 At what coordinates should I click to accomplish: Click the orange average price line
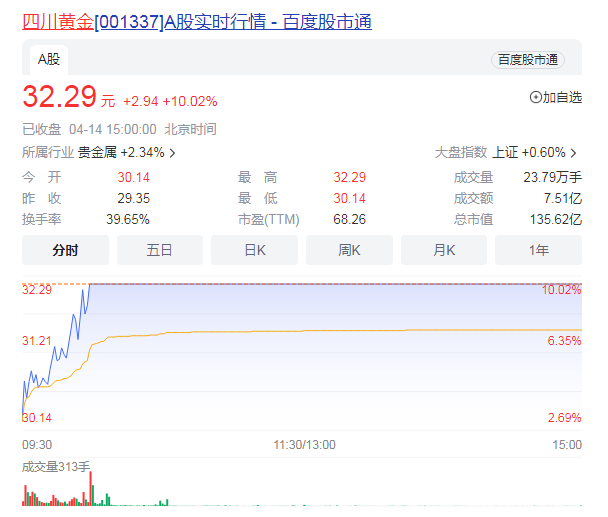[x=300, y=331]
